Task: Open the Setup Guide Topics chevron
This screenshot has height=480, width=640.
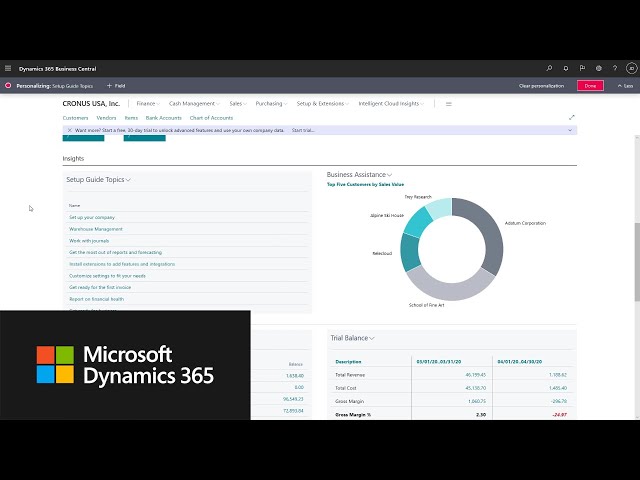Action: pyautogui.click(x=129, y=180)
